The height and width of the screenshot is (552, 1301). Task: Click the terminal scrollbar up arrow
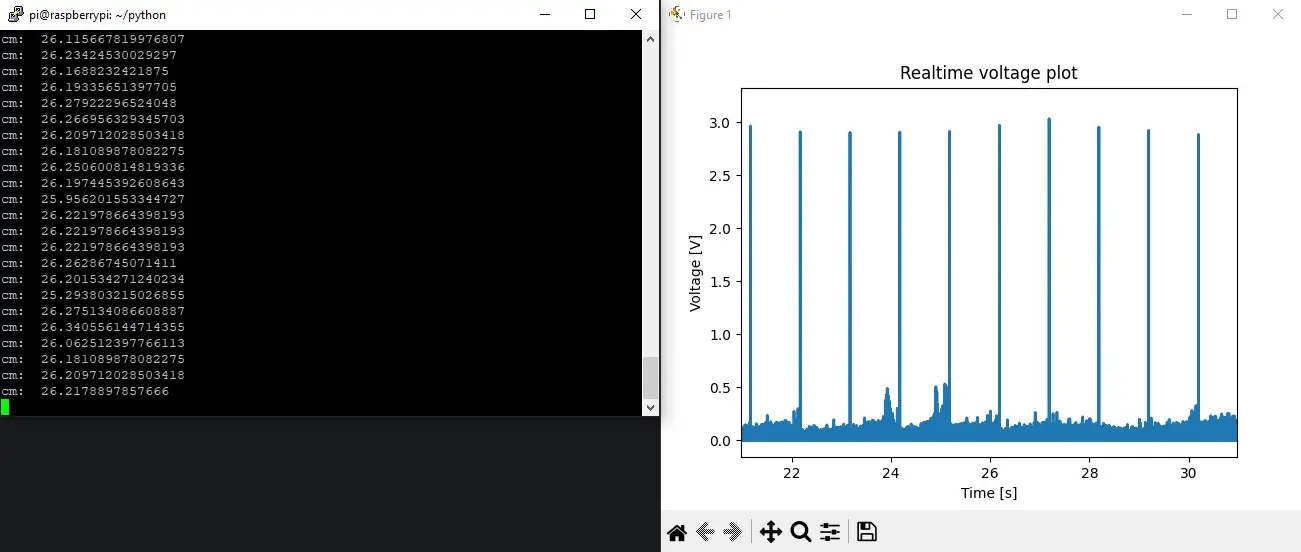pos(651,38)
